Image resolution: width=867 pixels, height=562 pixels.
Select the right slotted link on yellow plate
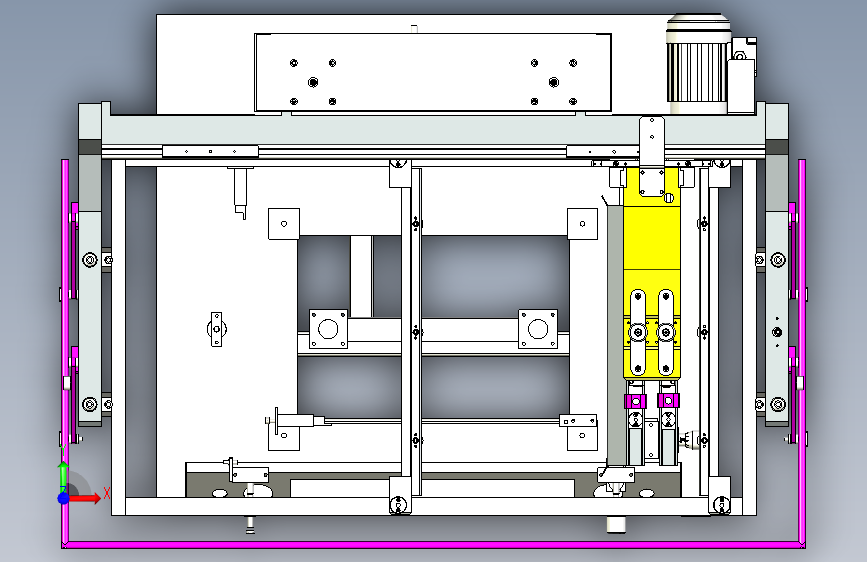coord(666,332)
